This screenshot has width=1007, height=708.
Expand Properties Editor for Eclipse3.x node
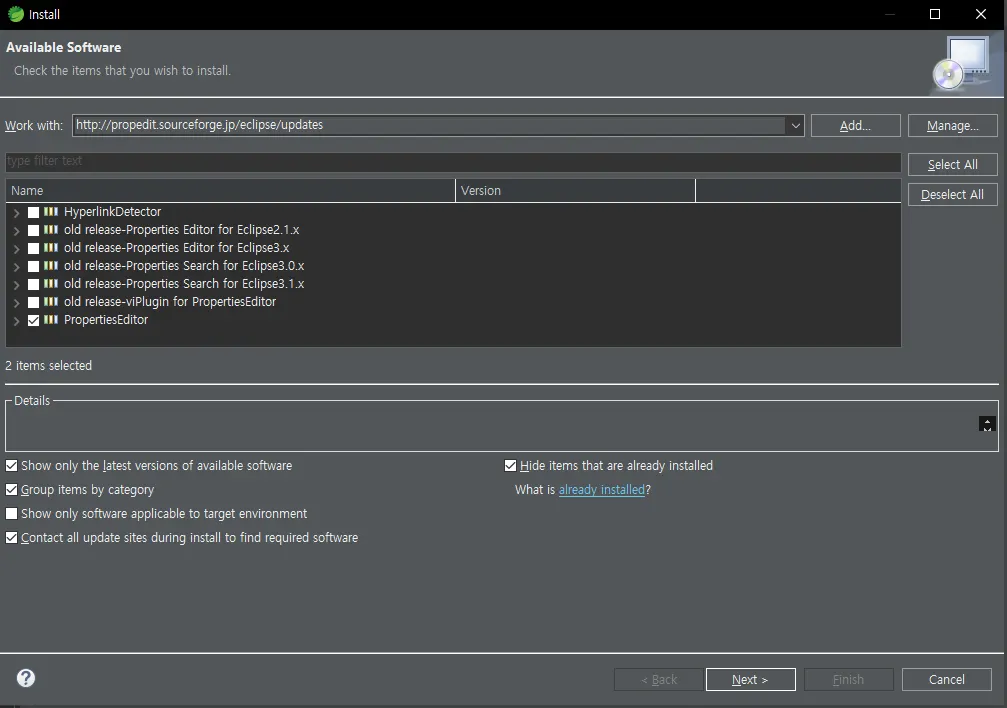(17, 249)
